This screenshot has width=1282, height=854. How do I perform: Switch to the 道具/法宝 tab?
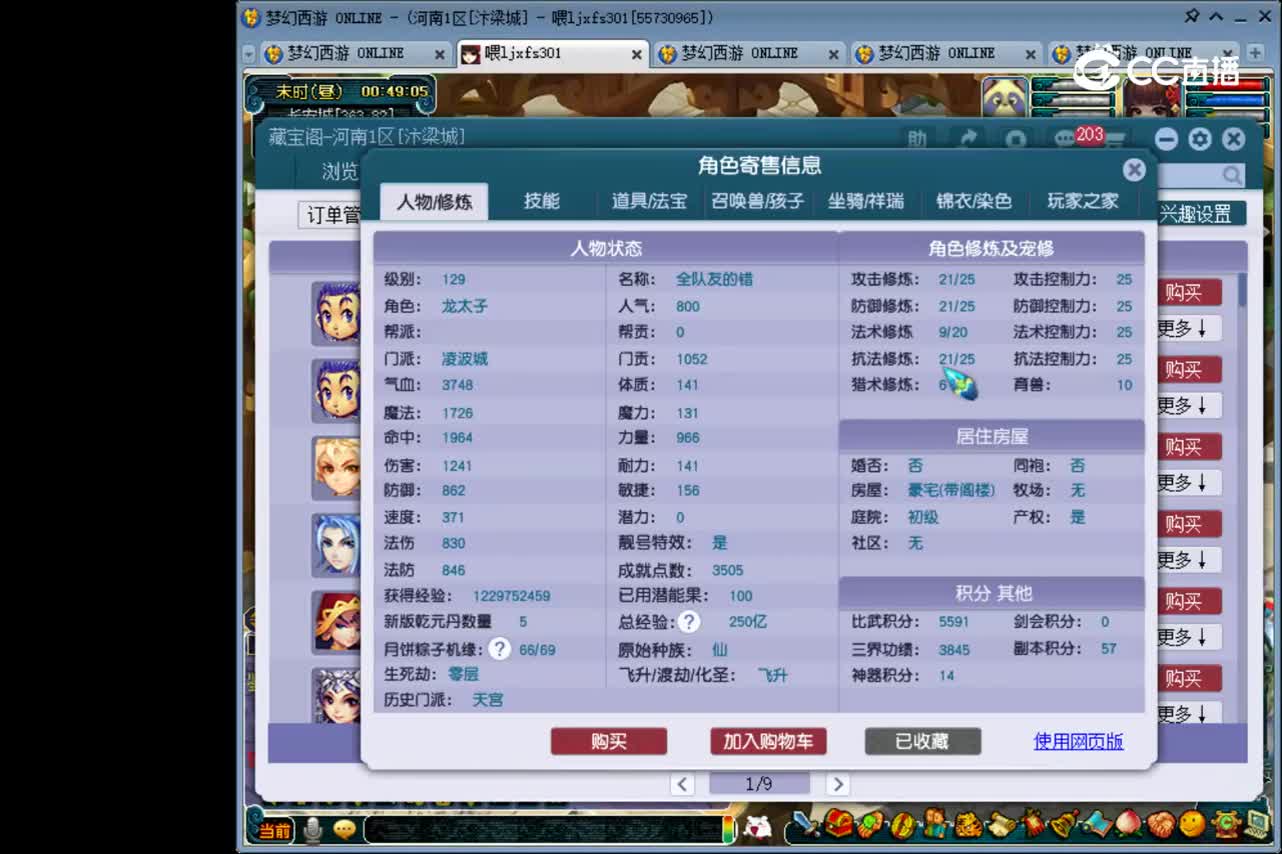click(x=649, y=201)
